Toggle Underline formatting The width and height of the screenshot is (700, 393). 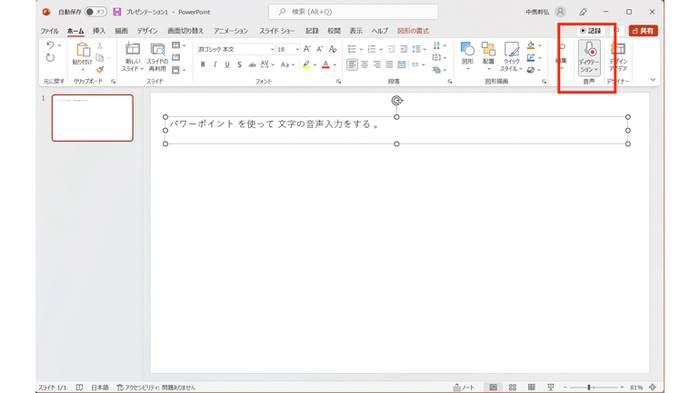click(227, 65)
